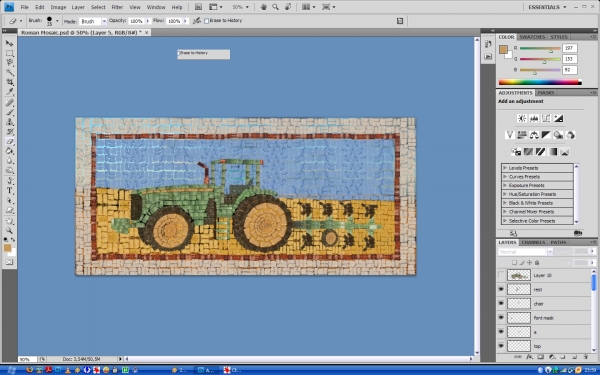600x375 pixels.
Task: Hide the 'top' layer
Action: 501,346
